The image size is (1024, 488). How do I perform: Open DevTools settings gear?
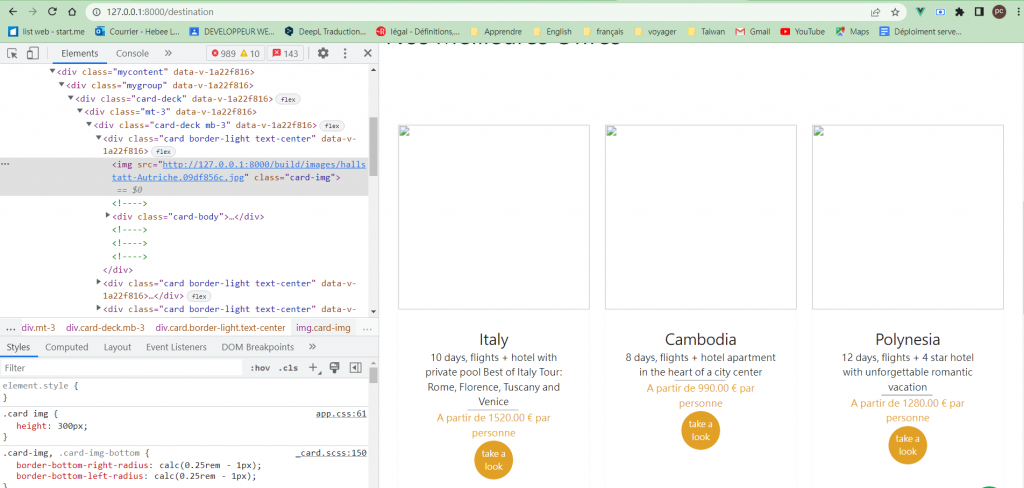[323, 54]
